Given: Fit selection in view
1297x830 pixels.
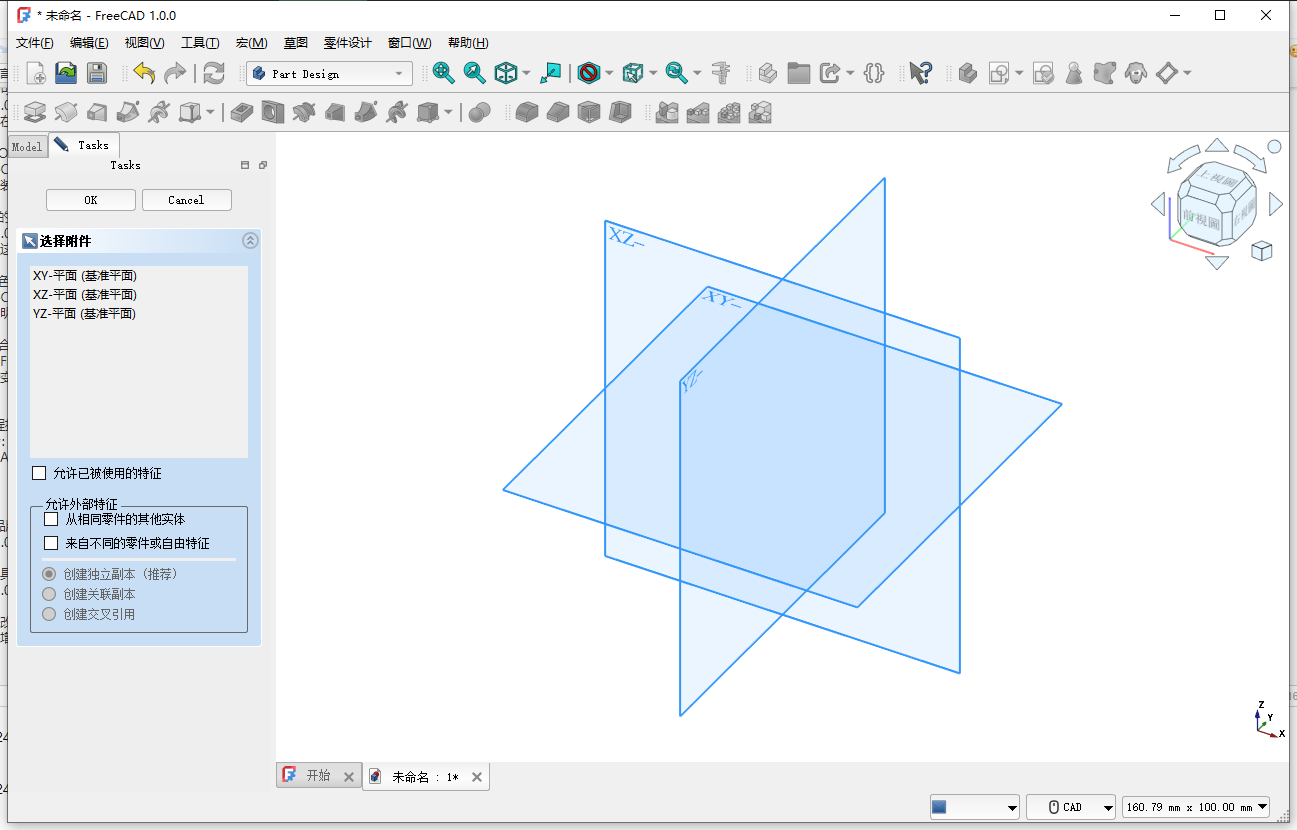Looking at the screenshot, I should click(474, 73).
